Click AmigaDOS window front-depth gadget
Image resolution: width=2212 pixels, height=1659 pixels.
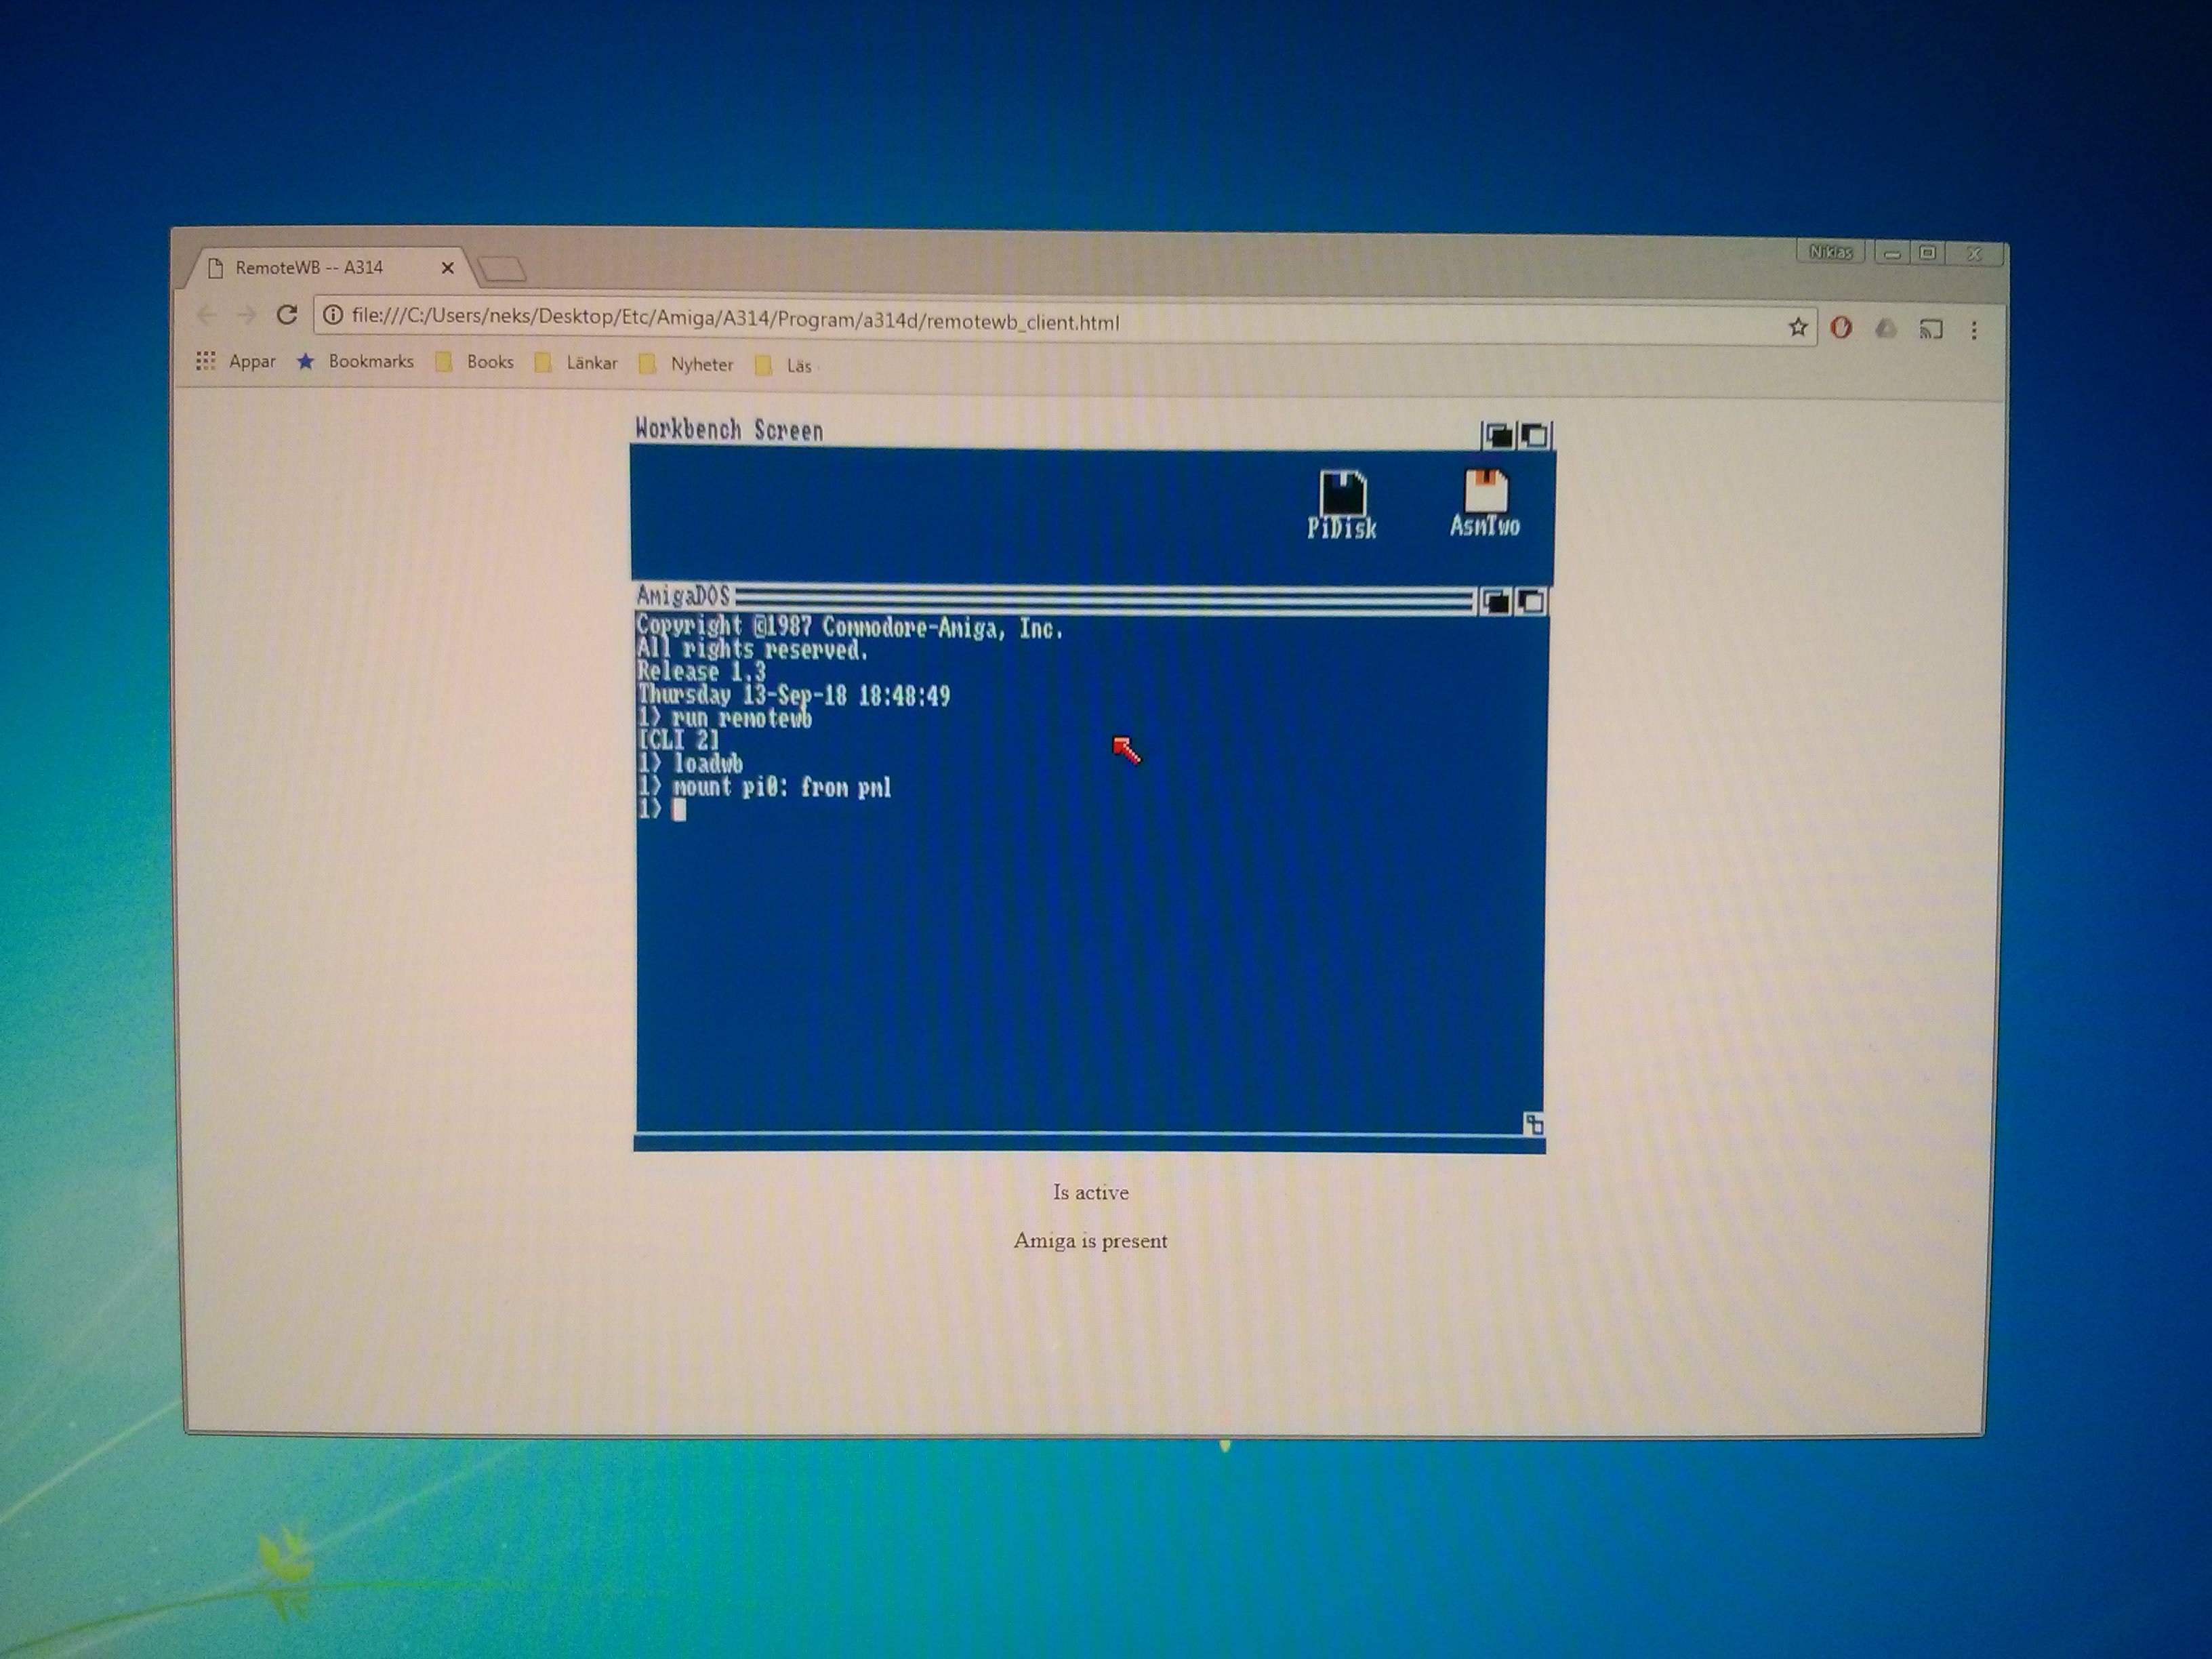[1531, 601]
